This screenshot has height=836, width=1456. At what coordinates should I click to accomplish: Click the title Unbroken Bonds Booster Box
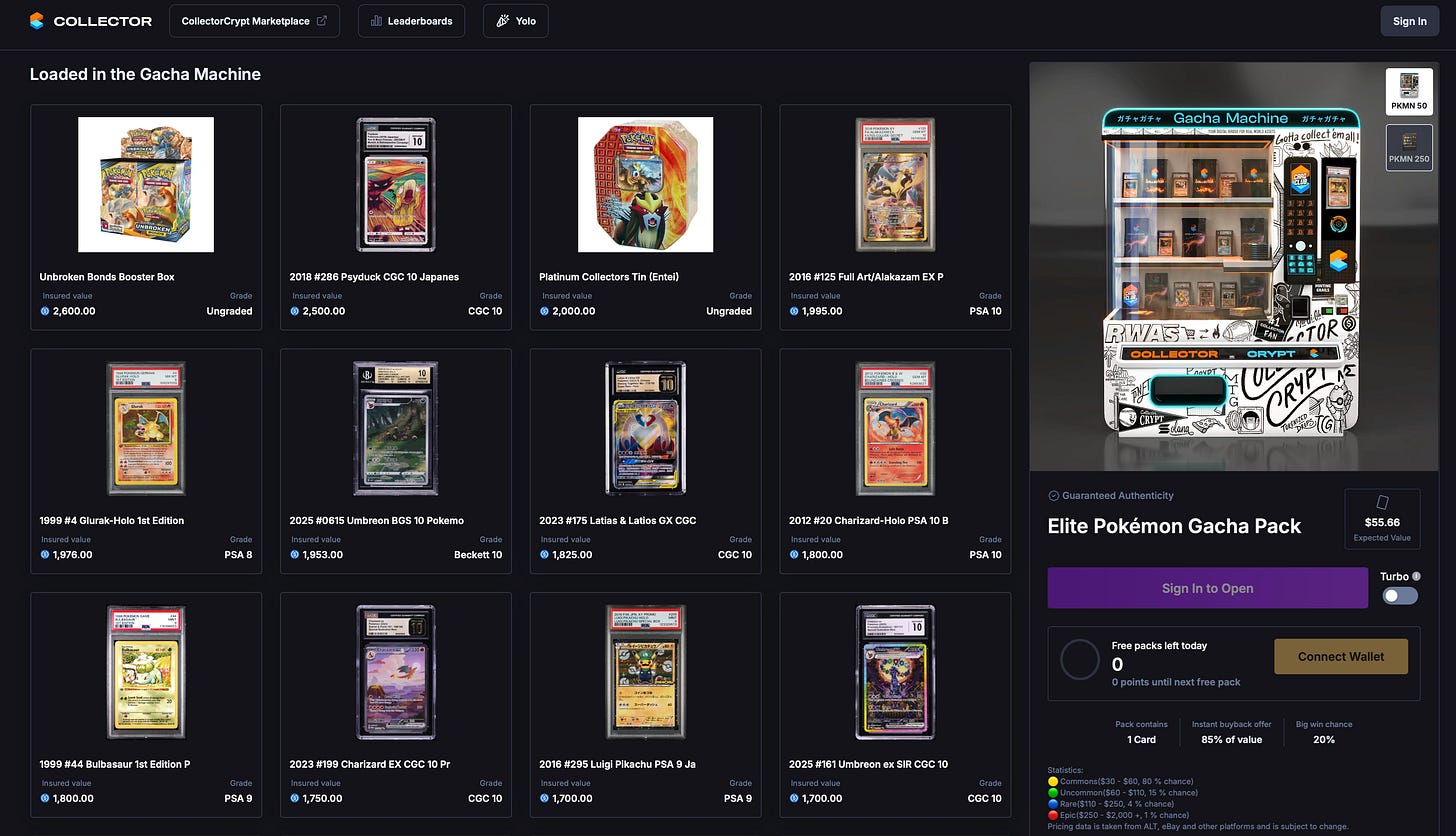tap(107, 277)
